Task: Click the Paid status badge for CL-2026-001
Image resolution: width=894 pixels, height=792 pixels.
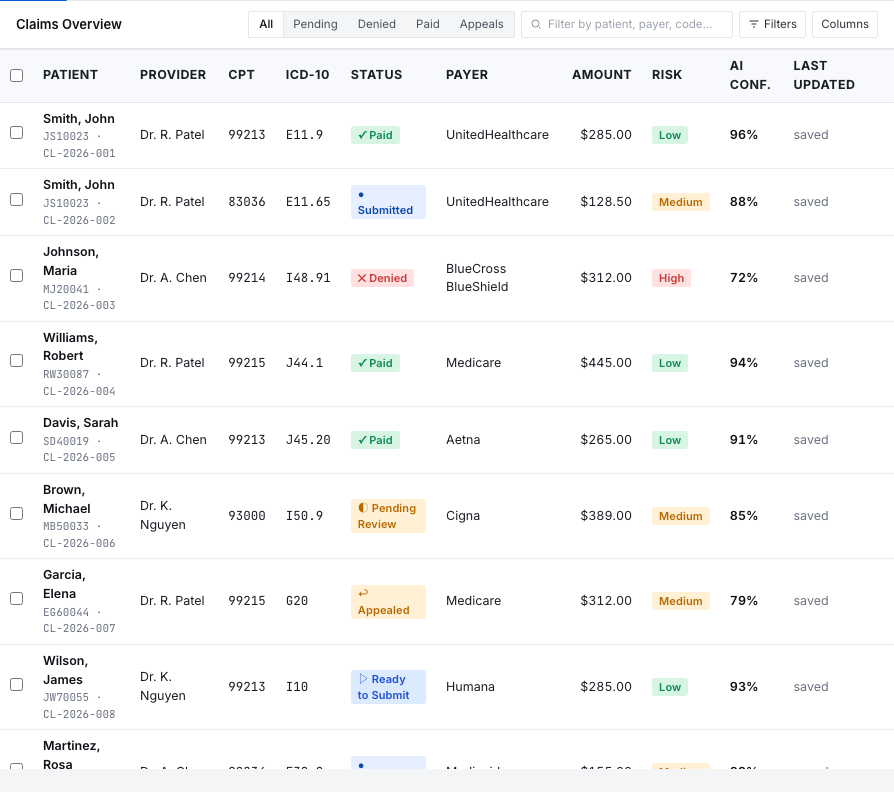Action: 375,135
